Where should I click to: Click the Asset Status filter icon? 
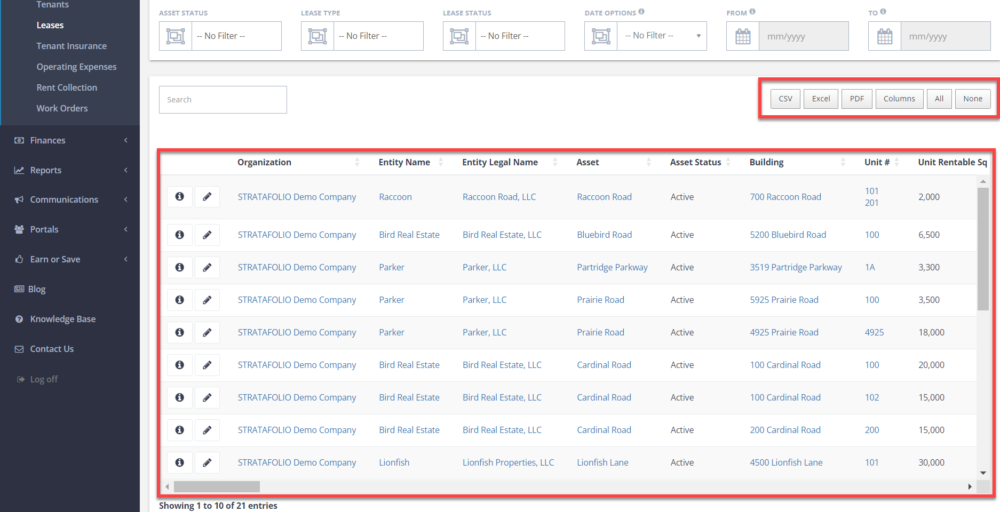tap(175, 36)
